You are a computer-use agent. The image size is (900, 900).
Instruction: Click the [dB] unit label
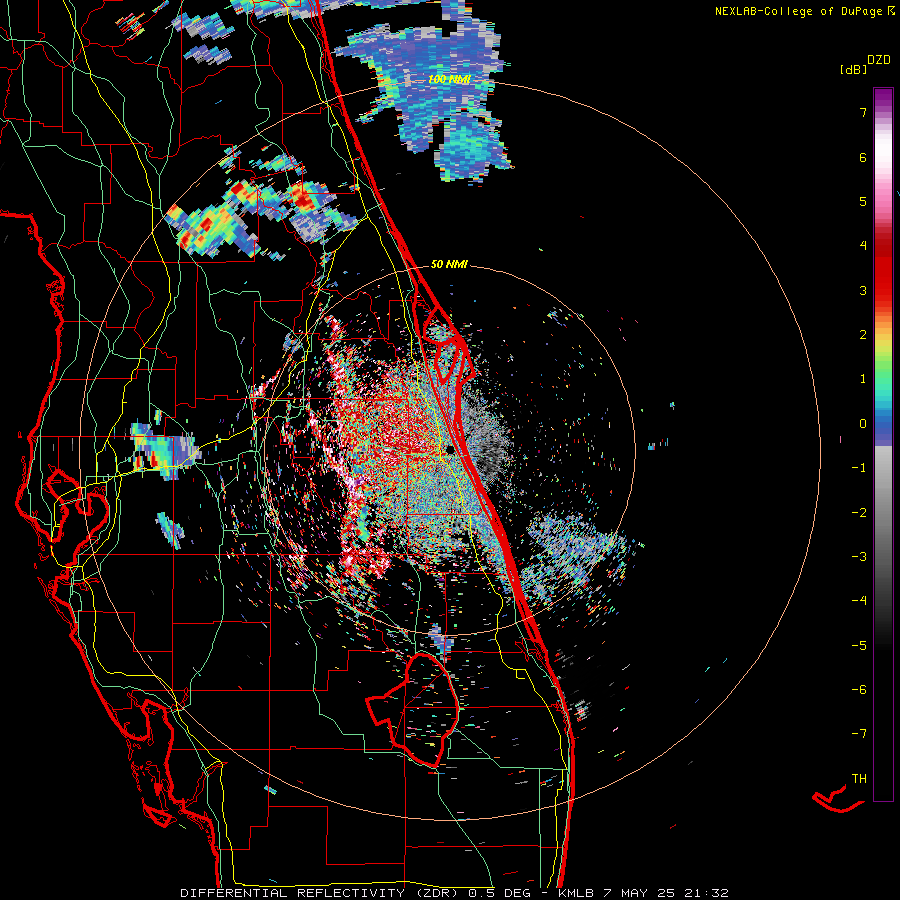pyautogui.click(x=854, y=70)
